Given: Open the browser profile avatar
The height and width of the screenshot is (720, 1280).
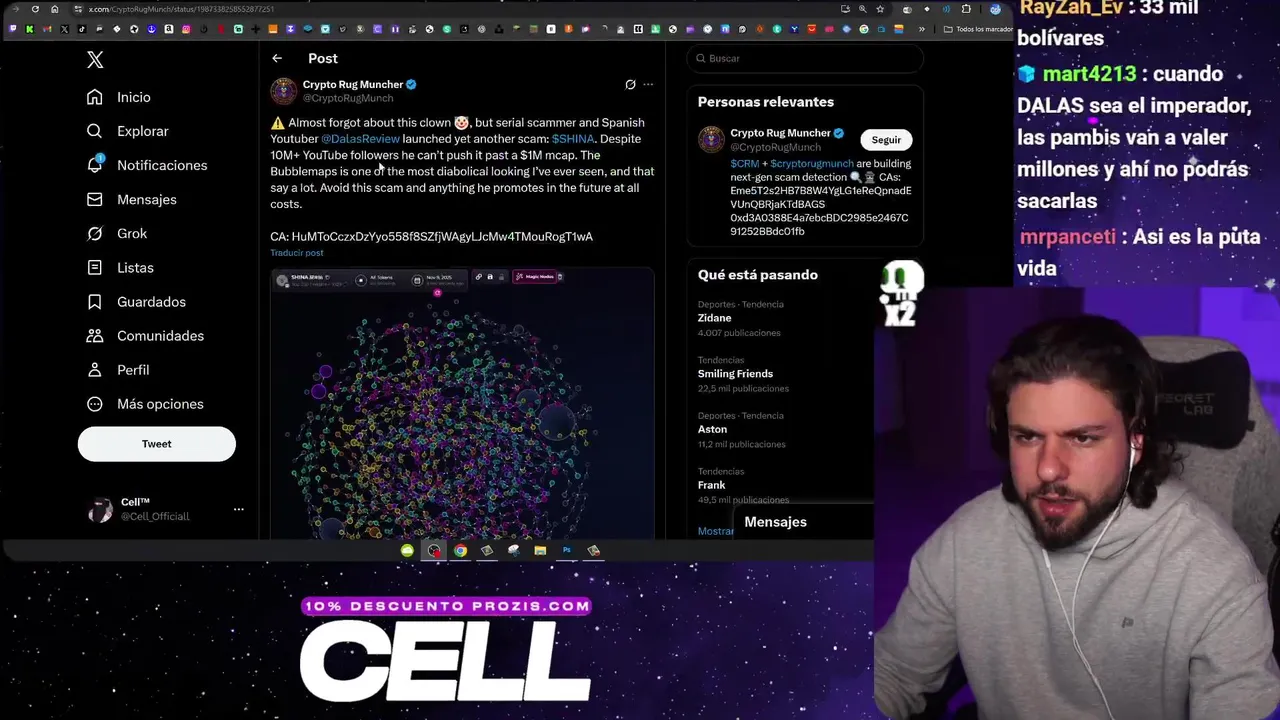Looking at the screenshot, I should (x=995, y=9).
